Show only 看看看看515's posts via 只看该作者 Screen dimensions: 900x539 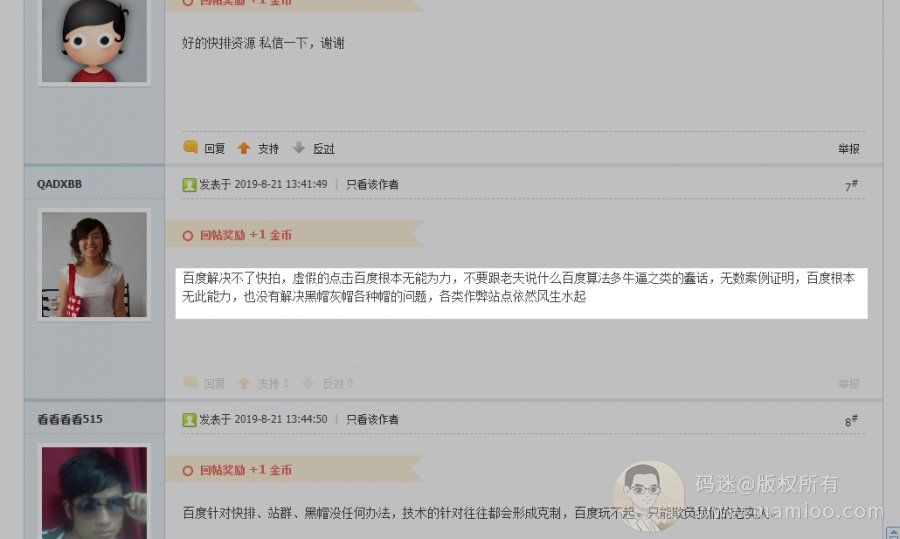pyautogui.click(x=372, y=420)
